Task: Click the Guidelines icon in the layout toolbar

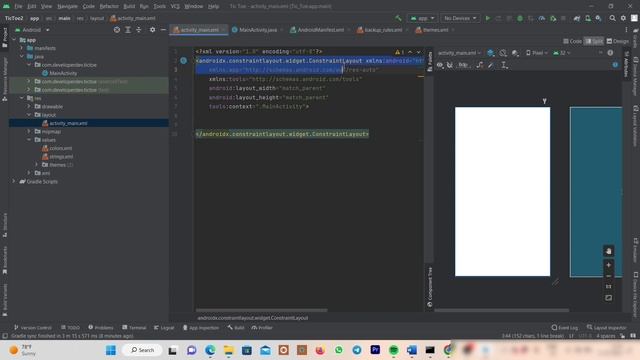Action: click(504, 65)
